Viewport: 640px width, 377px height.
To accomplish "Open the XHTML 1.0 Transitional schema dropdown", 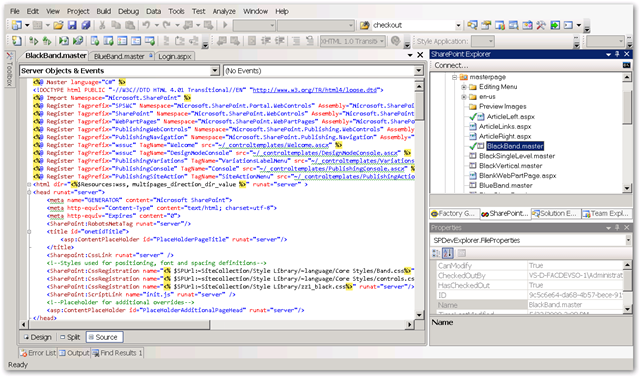I will pyautogui.click(x=382, y=41).
